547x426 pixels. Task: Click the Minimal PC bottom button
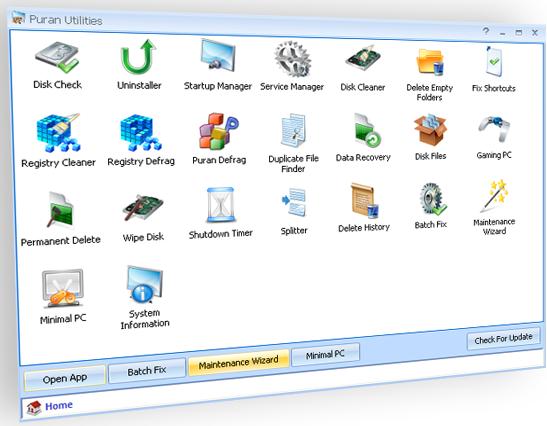325,355
